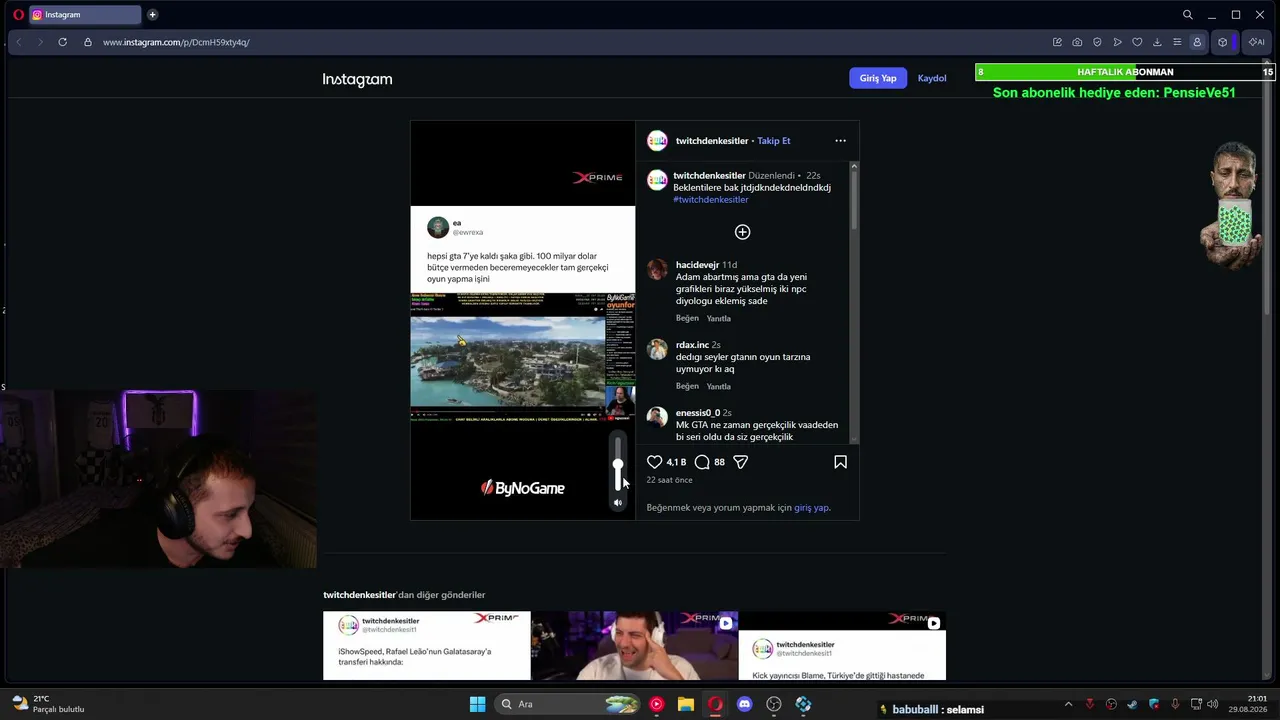Open enessis0_0's profile

(x=698, y=413)
